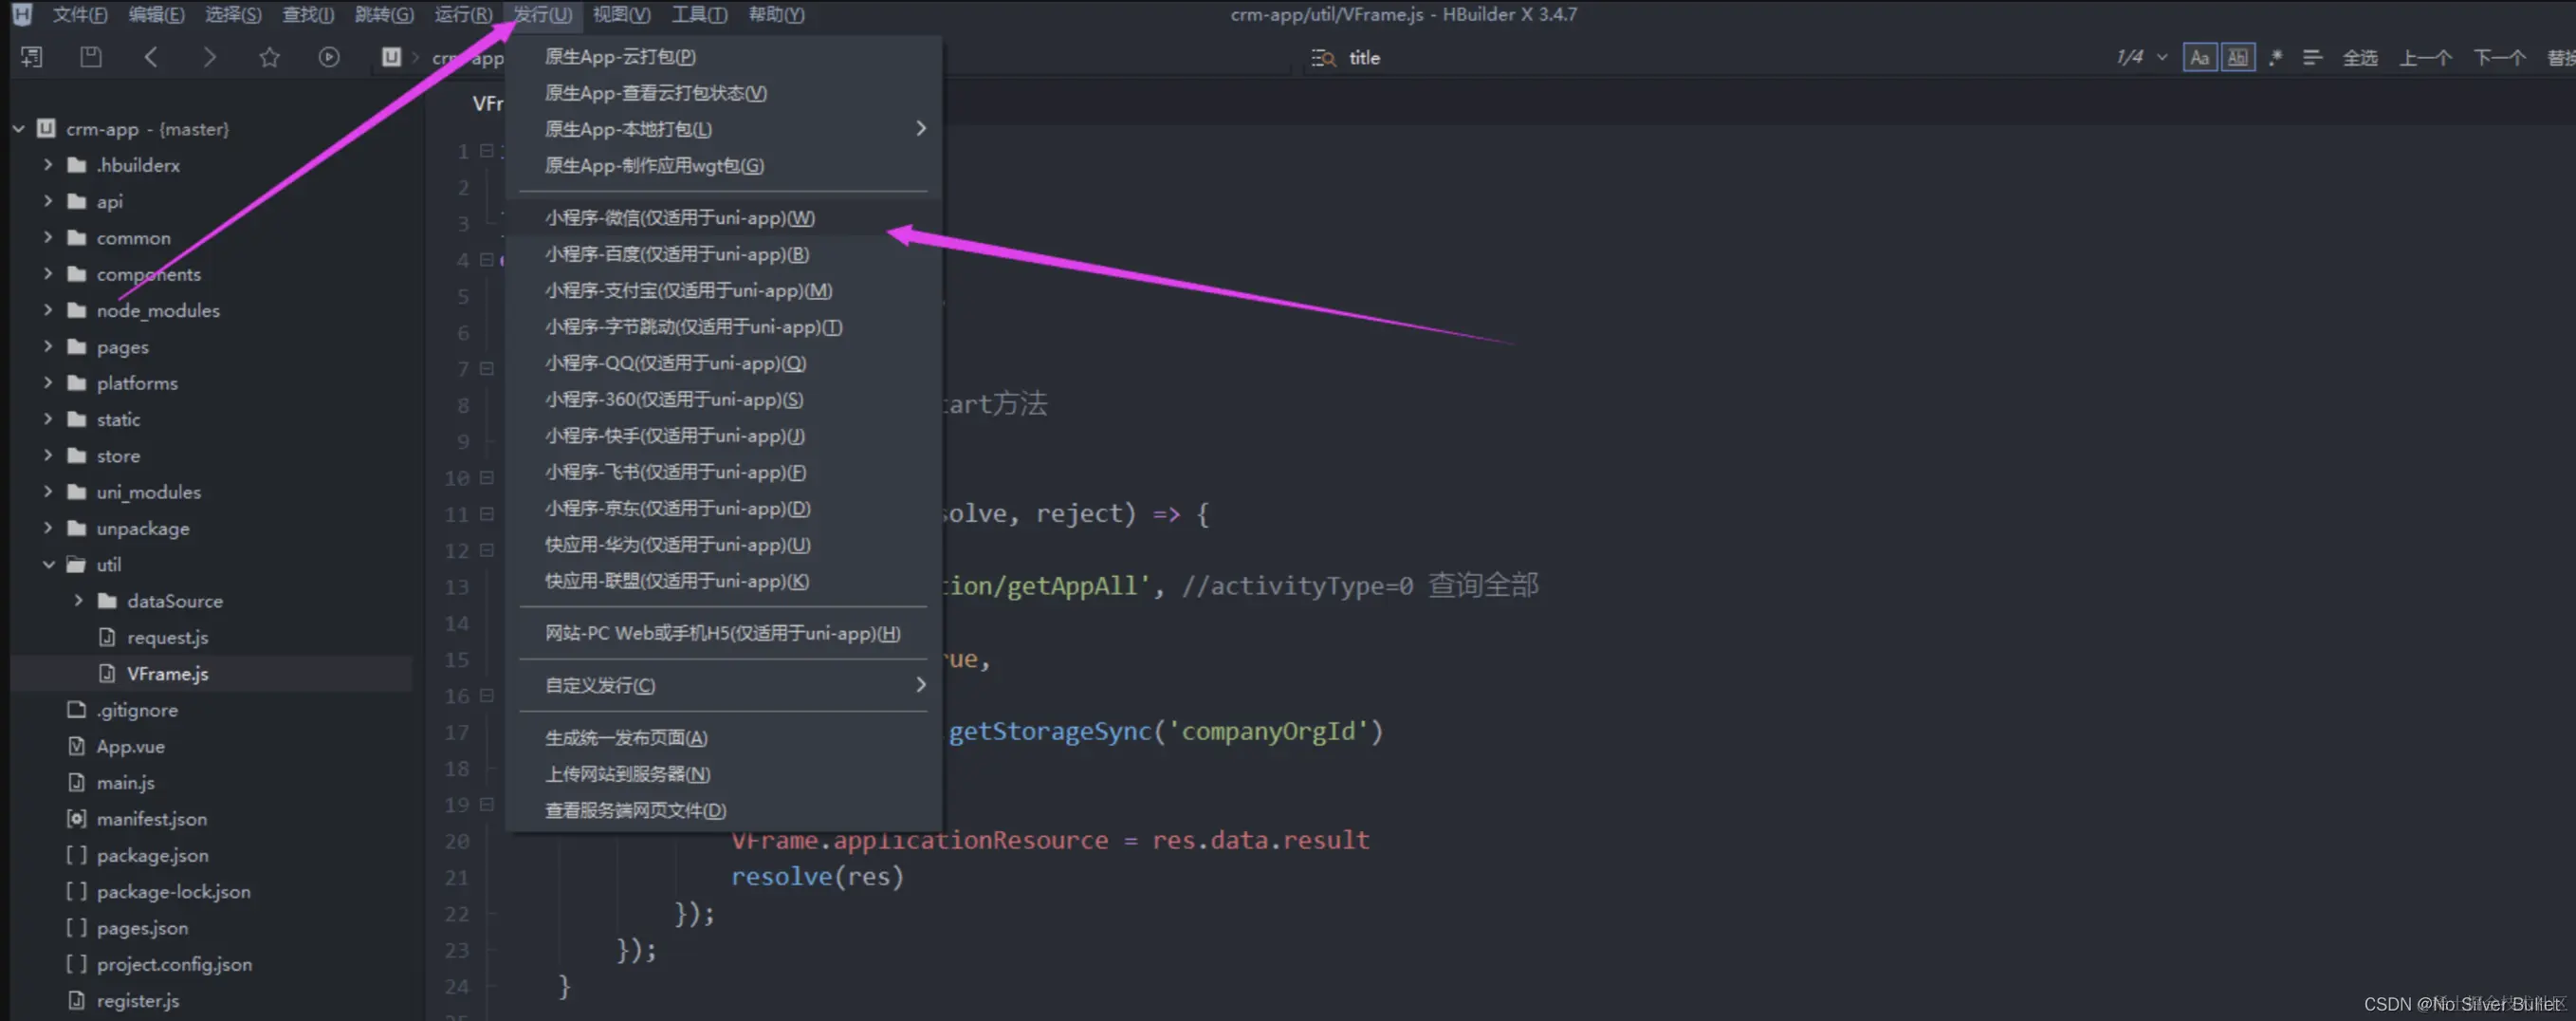Open pages.json from the project tree

click(142, 928)
